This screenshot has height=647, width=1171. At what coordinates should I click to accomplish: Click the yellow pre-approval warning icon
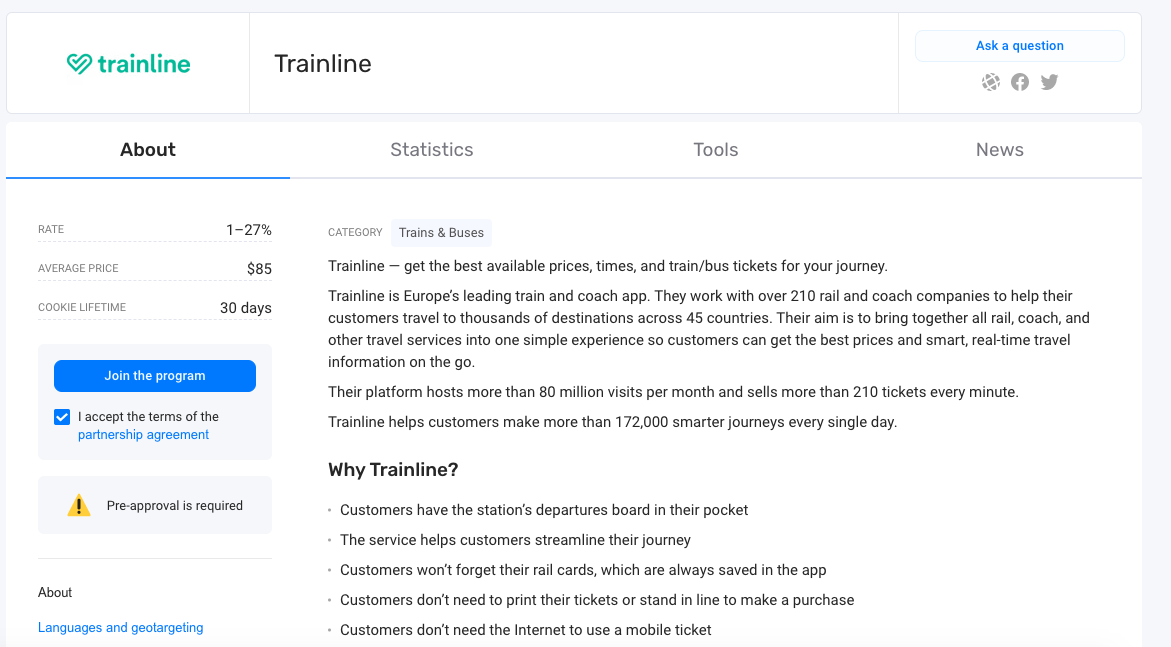[x=79, y=506]
